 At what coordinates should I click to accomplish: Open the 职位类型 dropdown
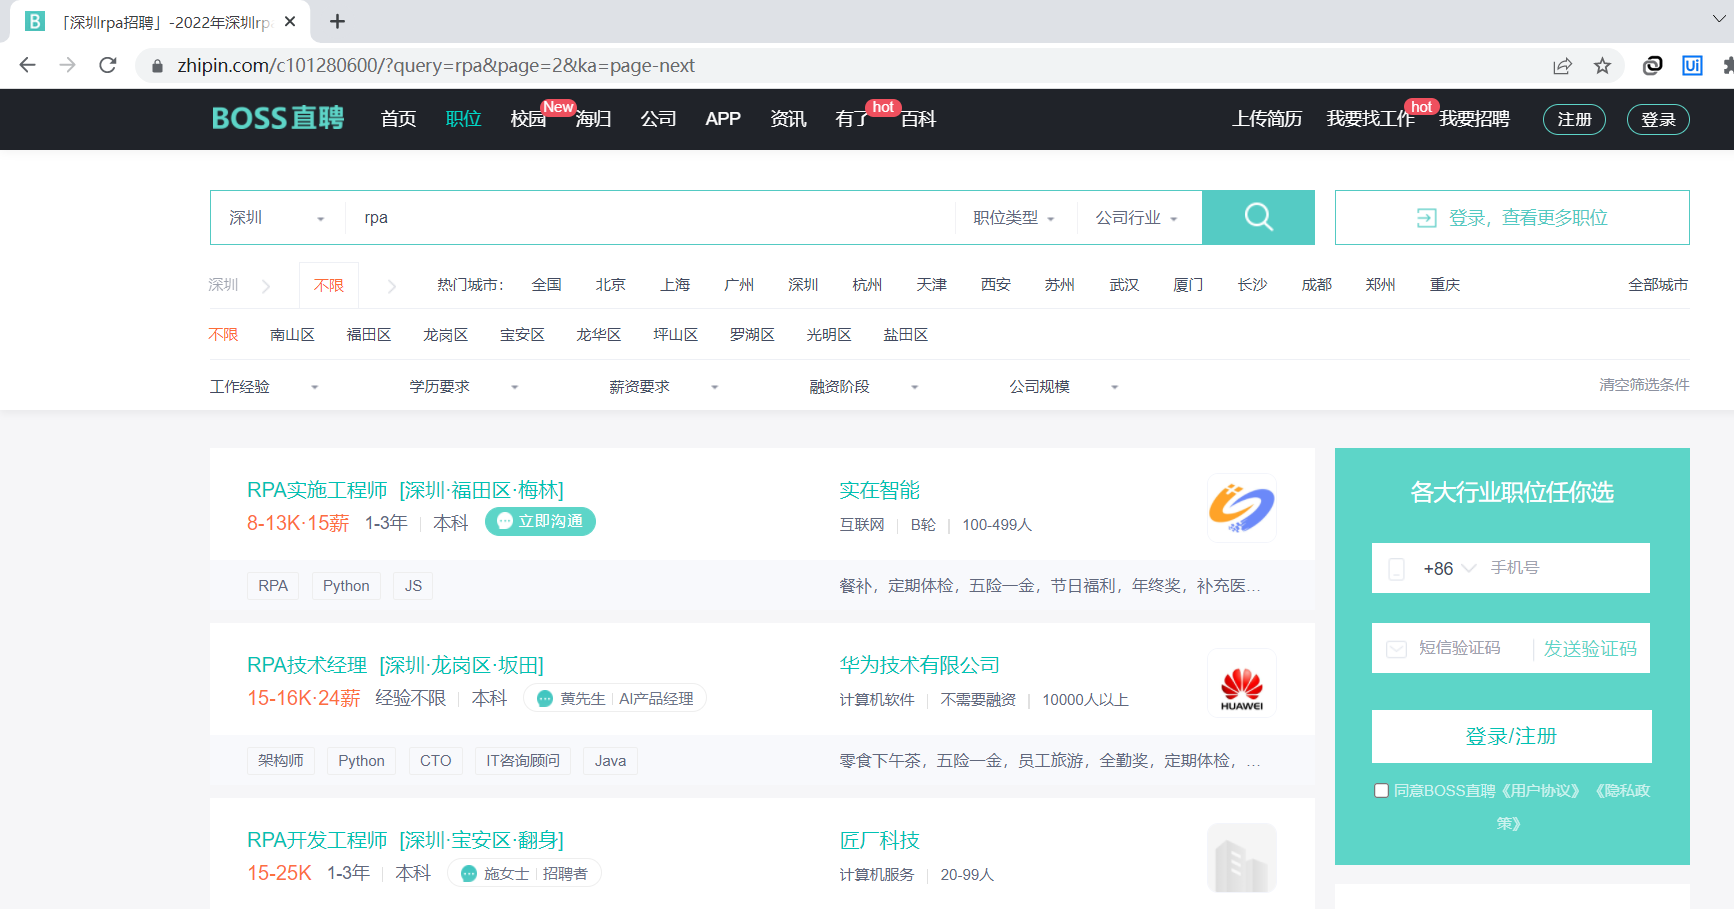pos(1014,218)
